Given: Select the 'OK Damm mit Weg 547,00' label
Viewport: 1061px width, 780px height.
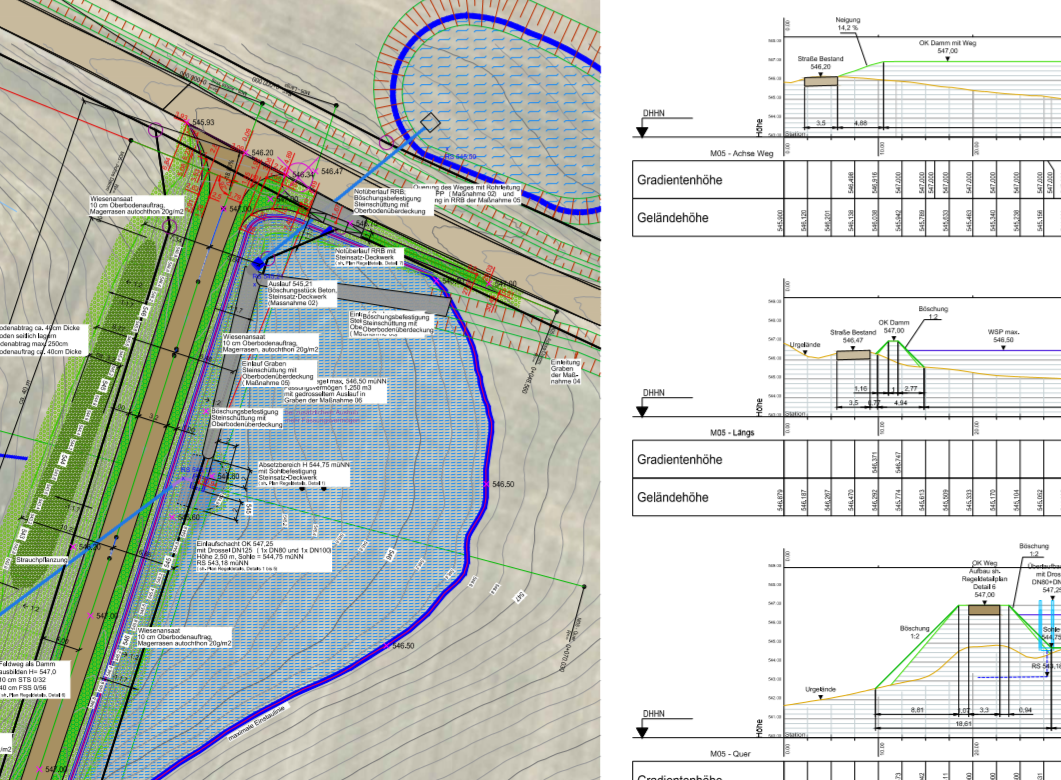Looking at the screenshot, I should click(x=947, y=47).
